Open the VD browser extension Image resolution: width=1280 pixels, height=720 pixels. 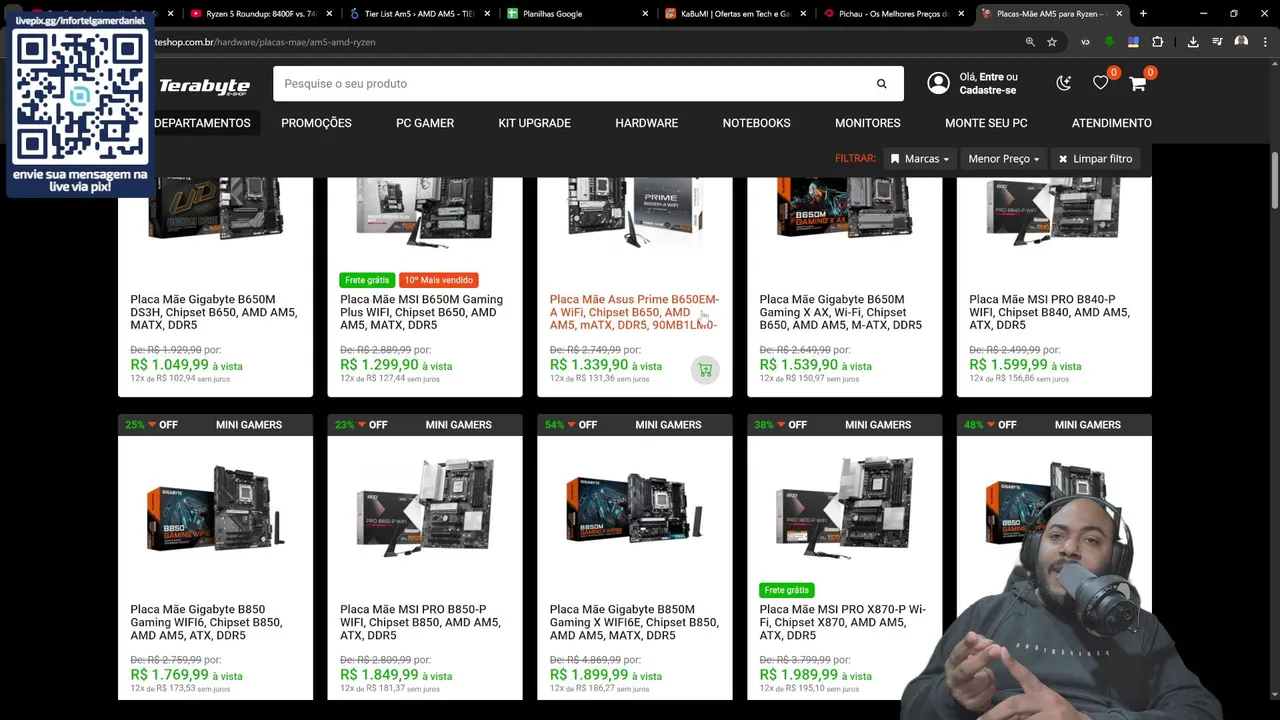(1086, 42)
